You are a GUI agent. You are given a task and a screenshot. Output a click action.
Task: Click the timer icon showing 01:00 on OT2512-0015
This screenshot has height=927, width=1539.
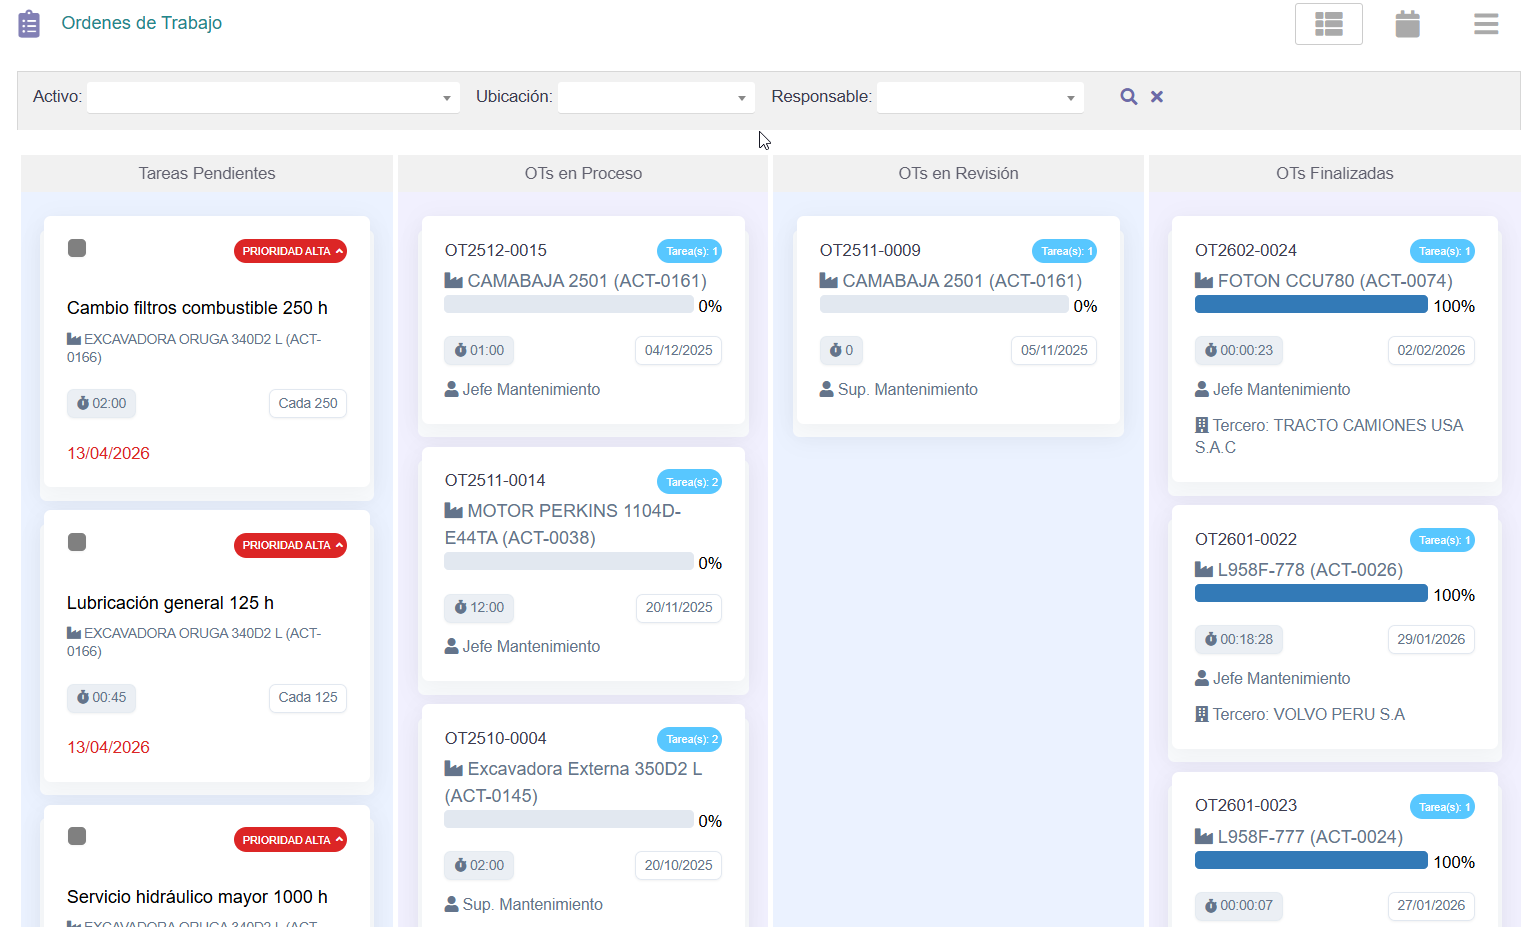(x=478, y=350)
